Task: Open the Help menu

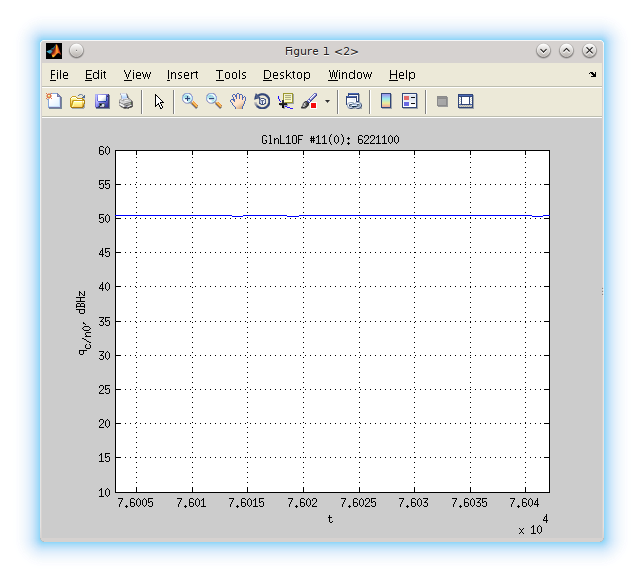Action: [402, 75]
